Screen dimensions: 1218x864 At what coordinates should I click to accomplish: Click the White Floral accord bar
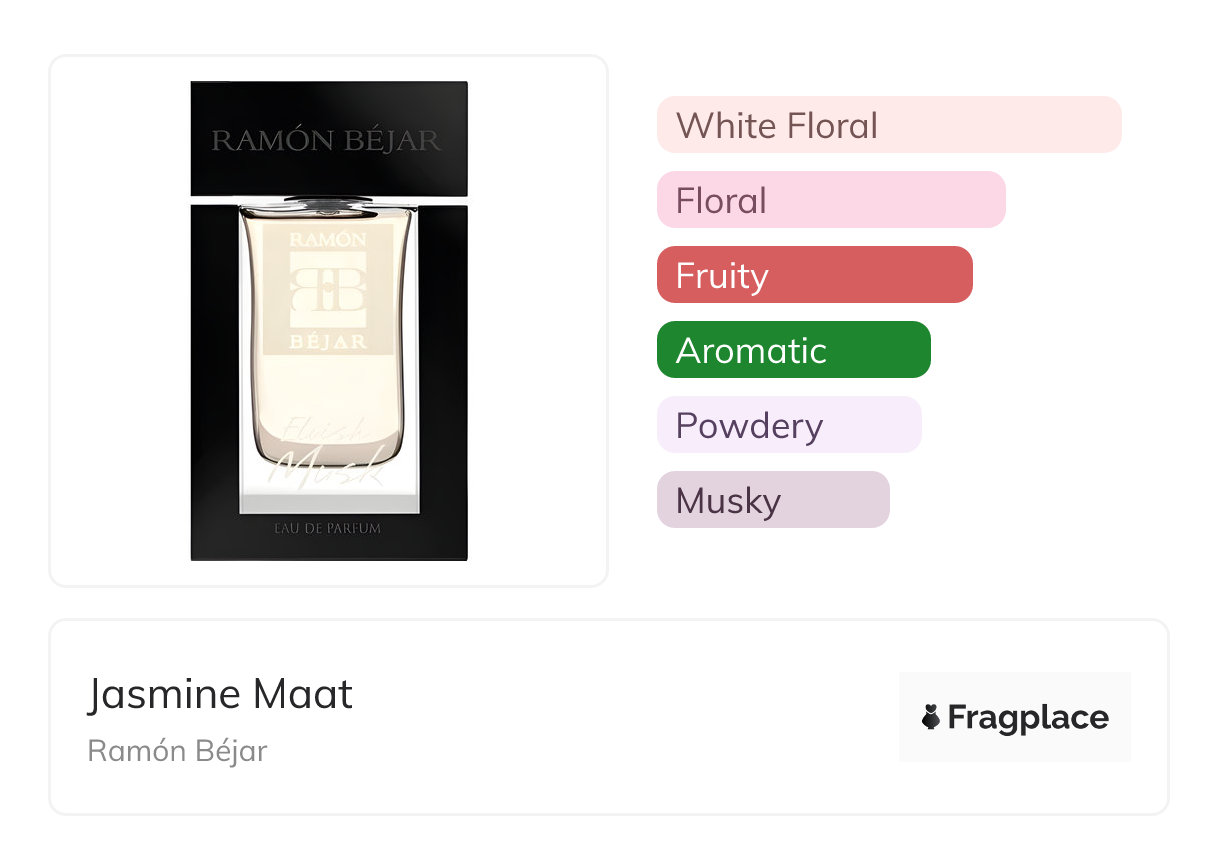tap(888, 125)
